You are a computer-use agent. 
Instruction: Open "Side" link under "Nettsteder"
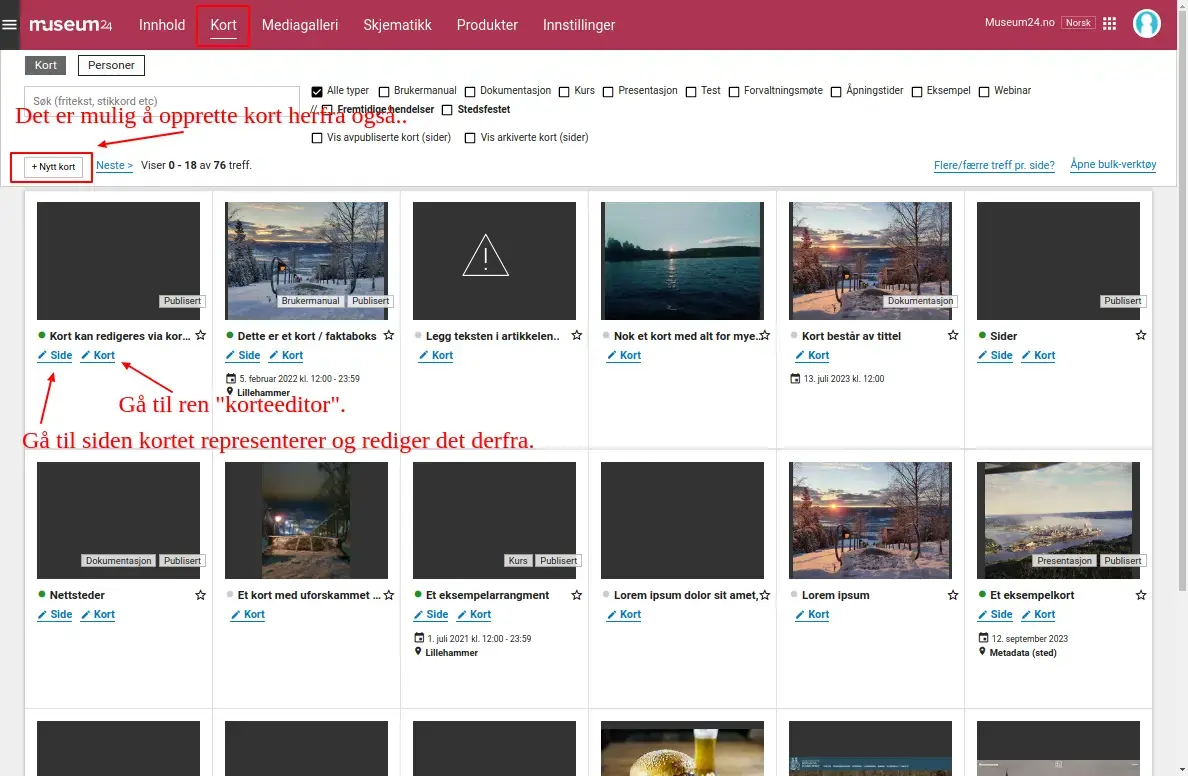(x=55, y=615)
